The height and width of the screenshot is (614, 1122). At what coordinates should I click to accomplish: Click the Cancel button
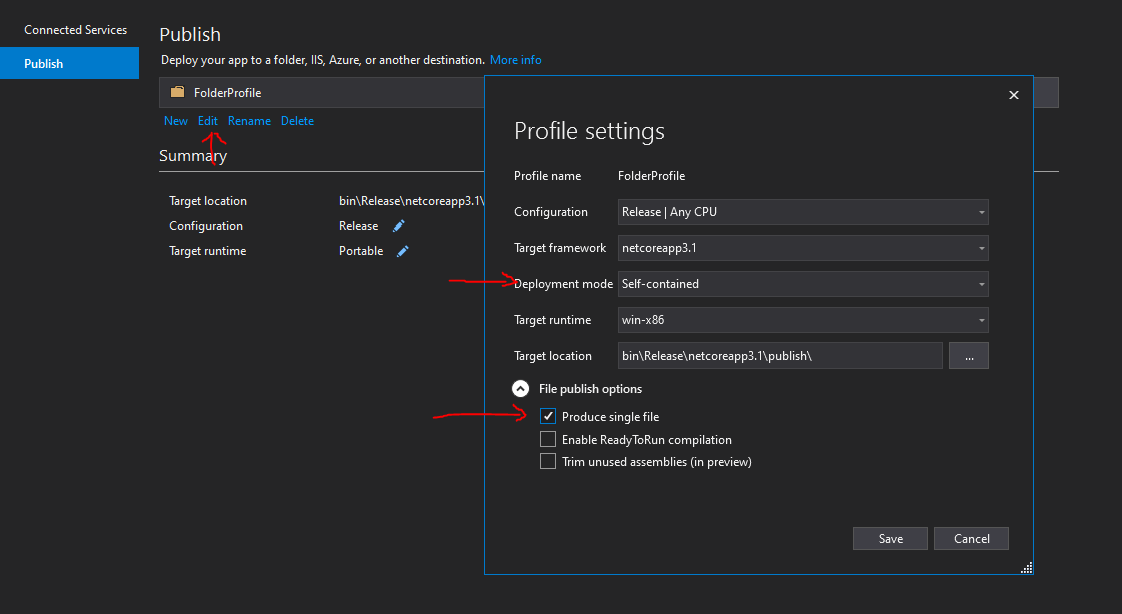click(x=971, y=539)
